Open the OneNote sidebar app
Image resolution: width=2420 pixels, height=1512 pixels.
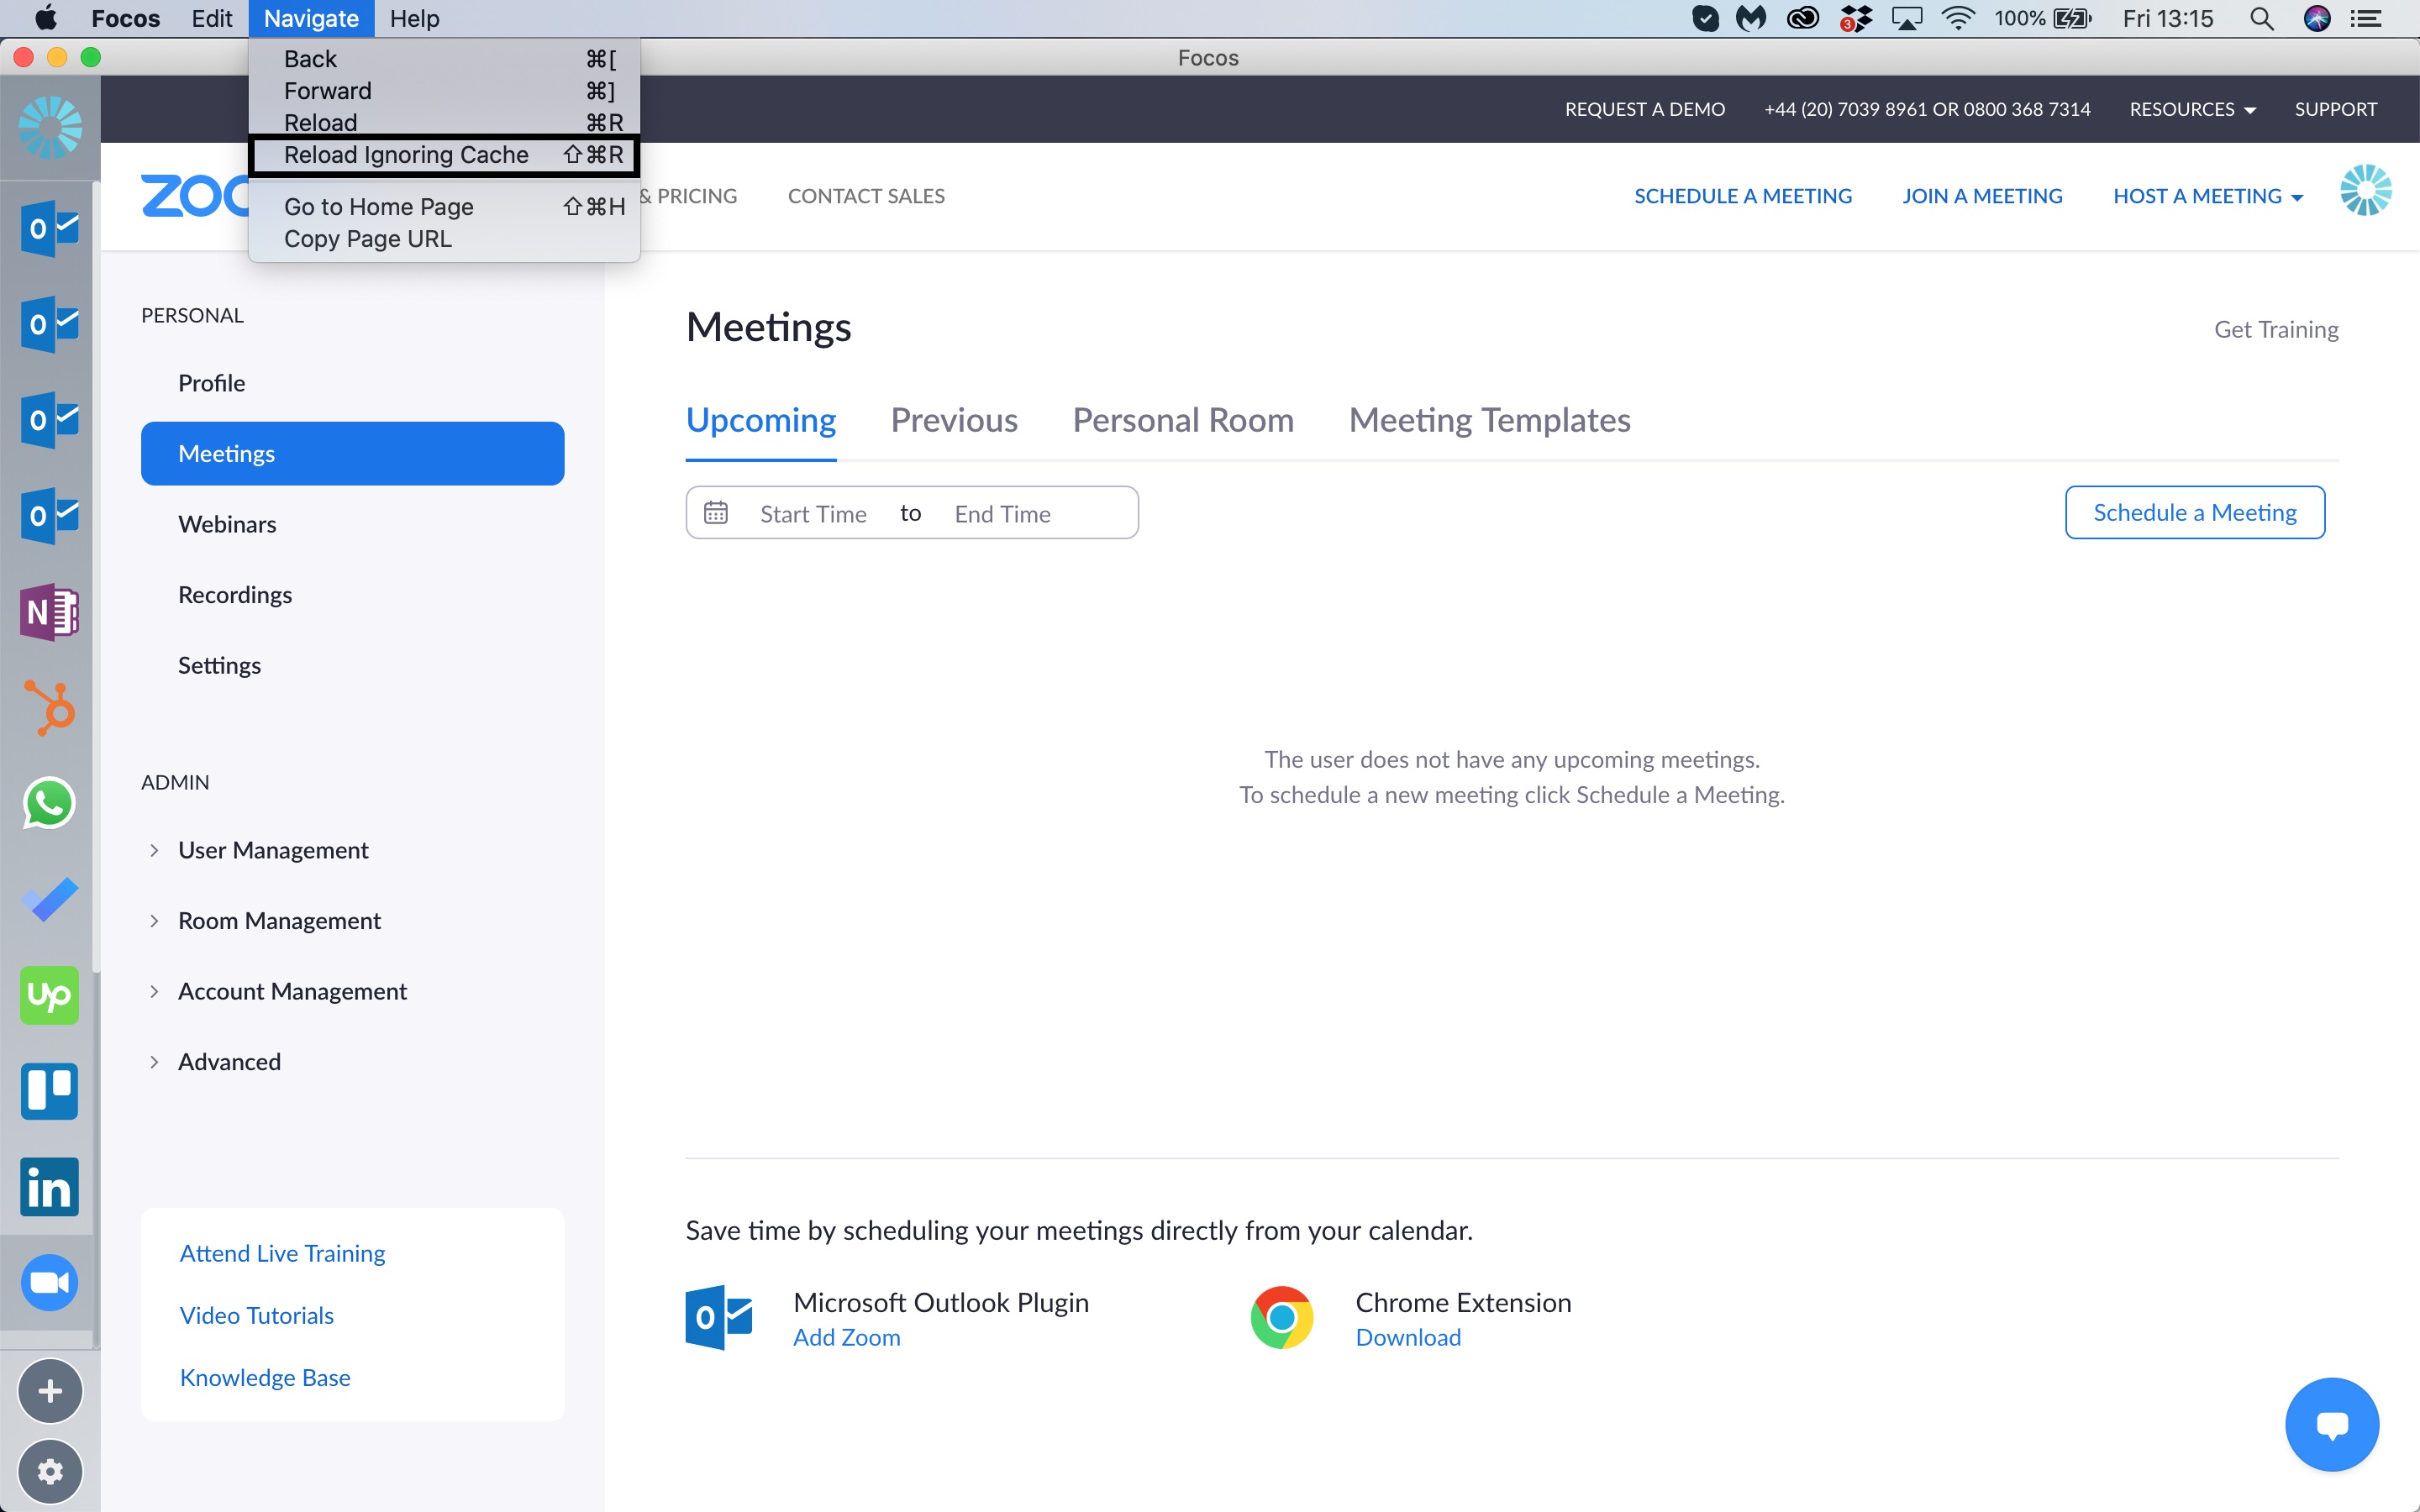[49, 611]
